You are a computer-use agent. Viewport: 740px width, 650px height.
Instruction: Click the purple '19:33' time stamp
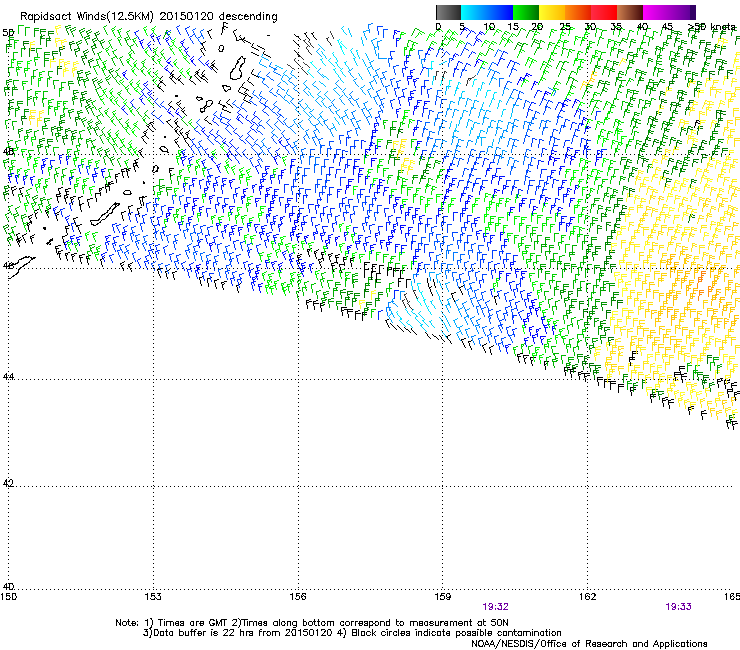tap(678, 607)
